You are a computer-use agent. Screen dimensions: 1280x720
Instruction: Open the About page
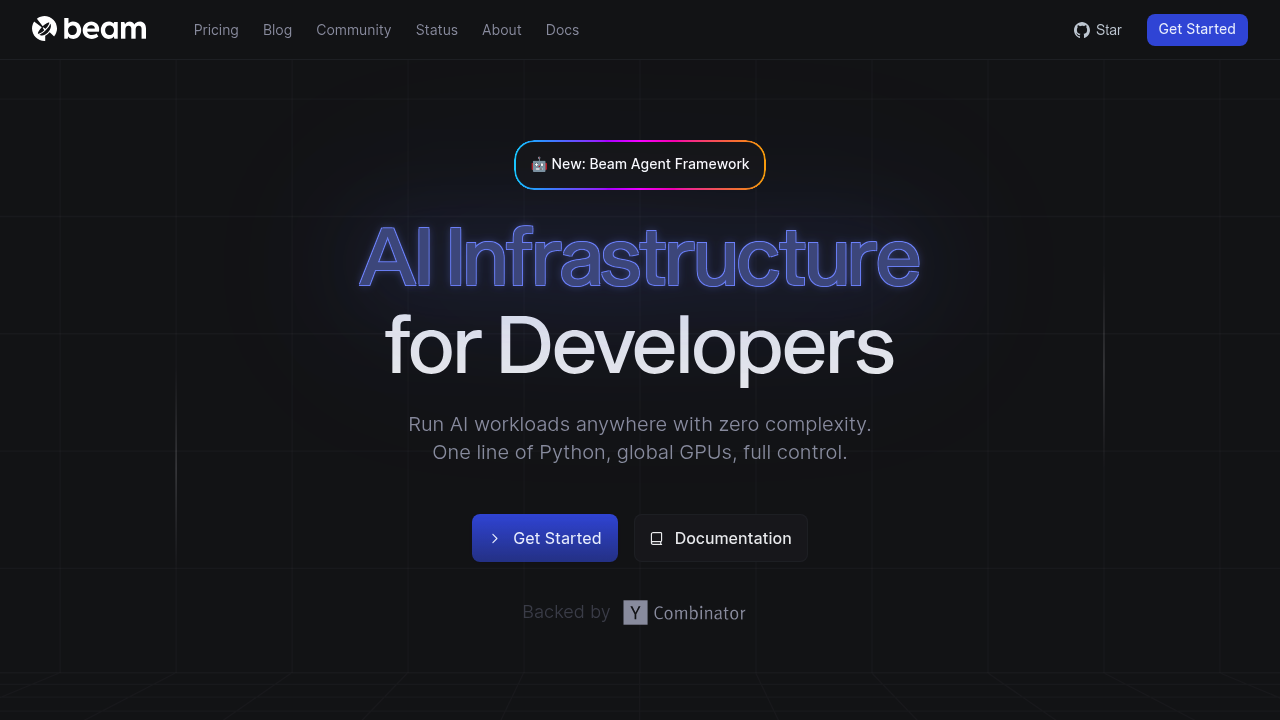pyautogui.click(x=502, y=30)
